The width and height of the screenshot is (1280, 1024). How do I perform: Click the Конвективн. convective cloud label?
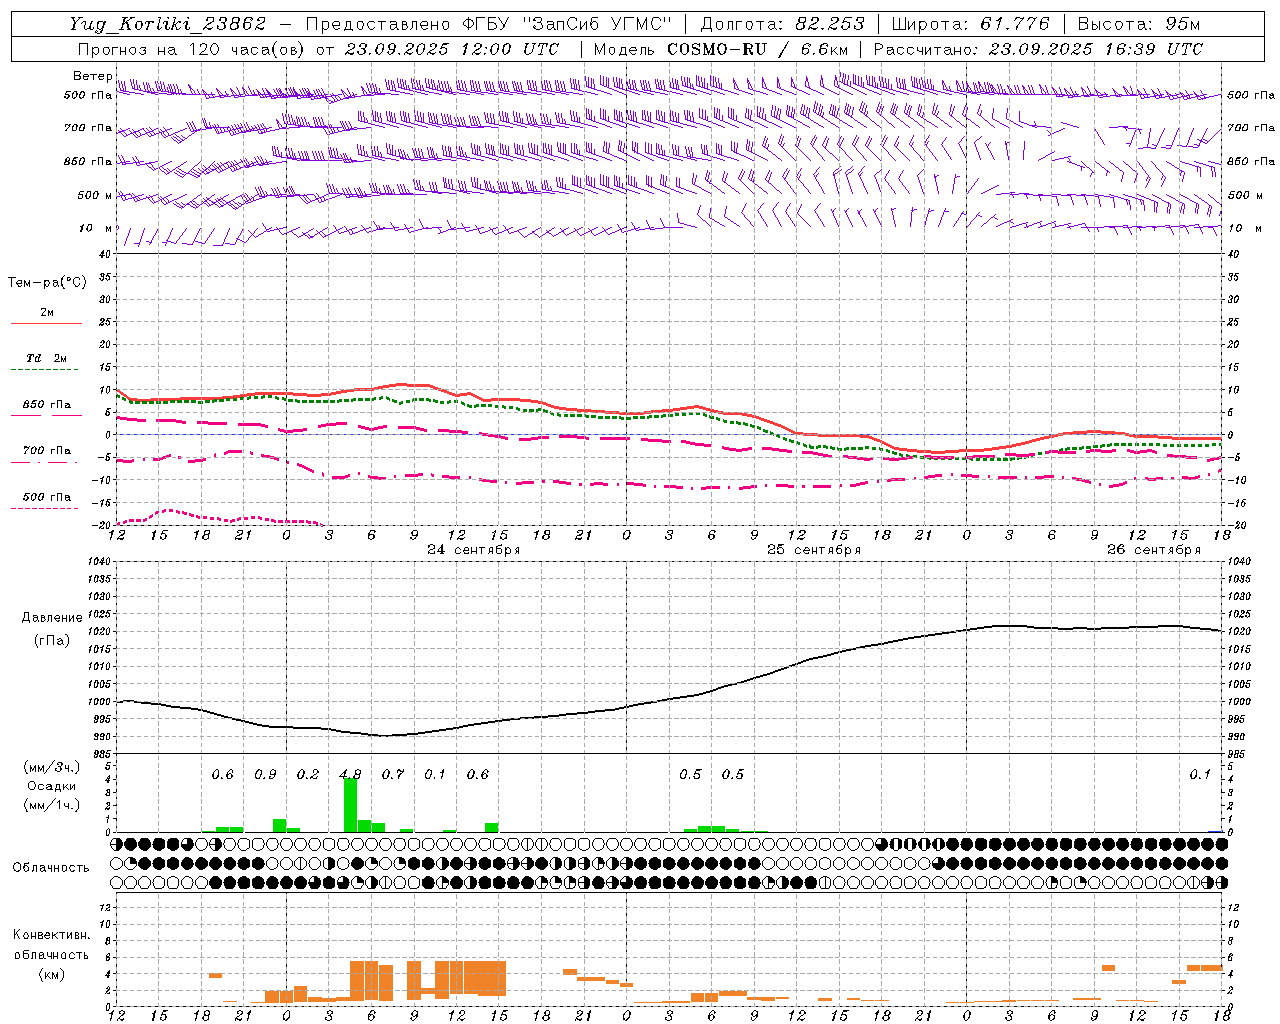point(51,935)
